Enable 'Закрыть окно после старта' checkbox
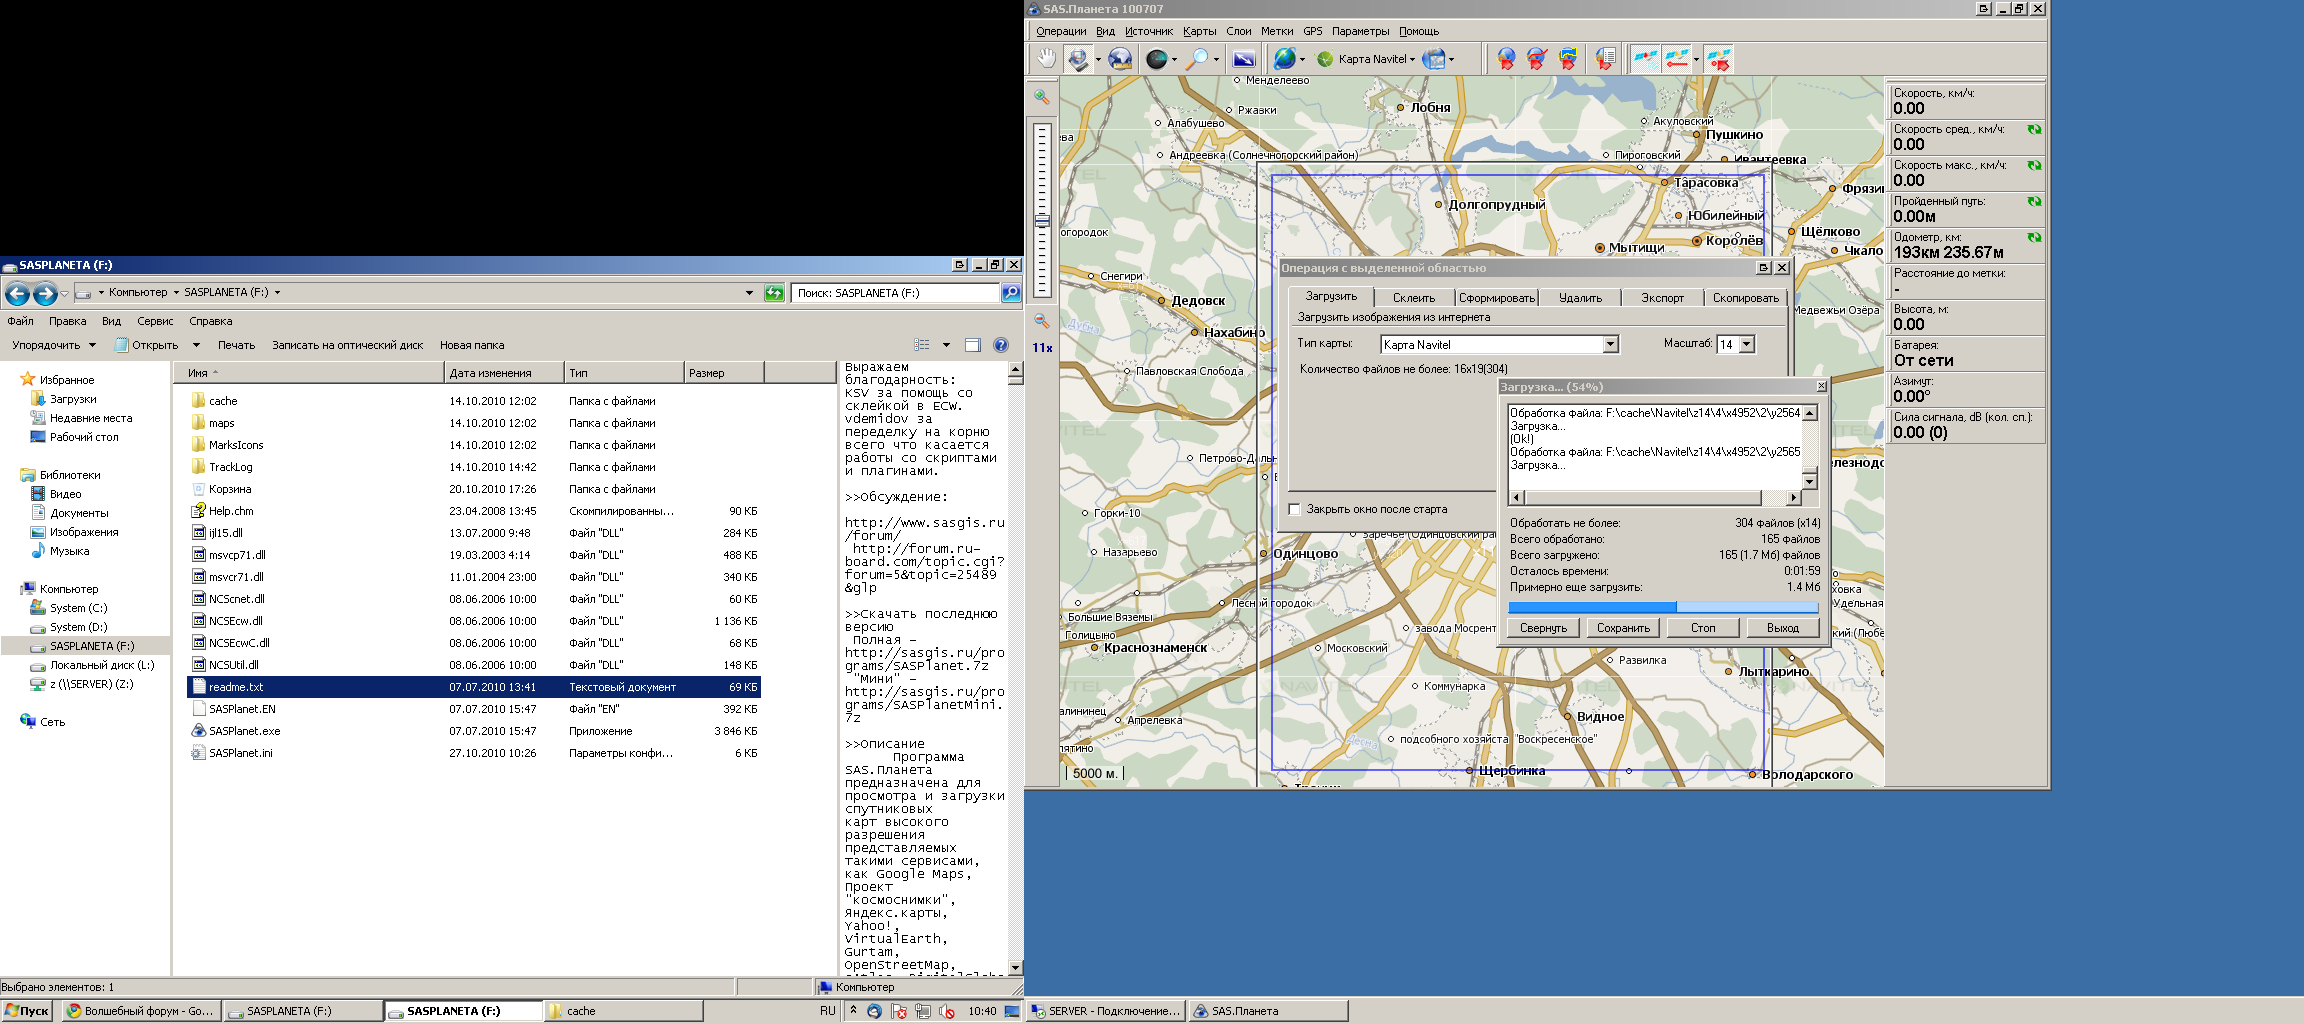The image size is (2304, 1024). tap(1295, 510)
